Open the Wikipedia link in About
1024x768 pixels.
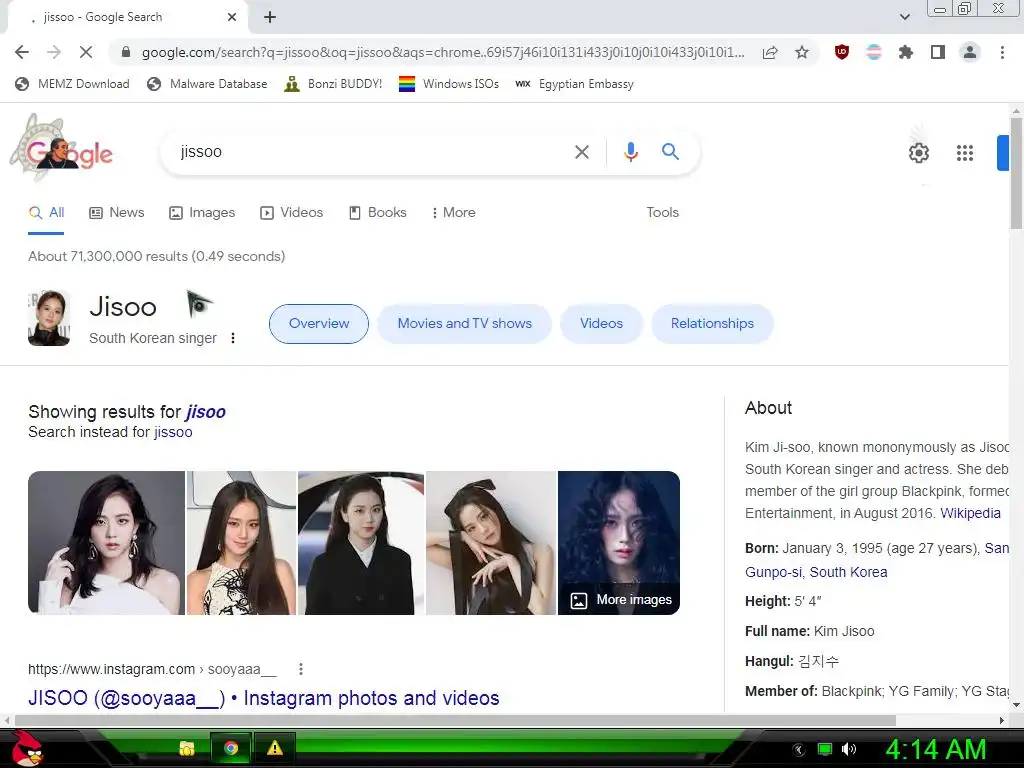[x=970, y=513]
